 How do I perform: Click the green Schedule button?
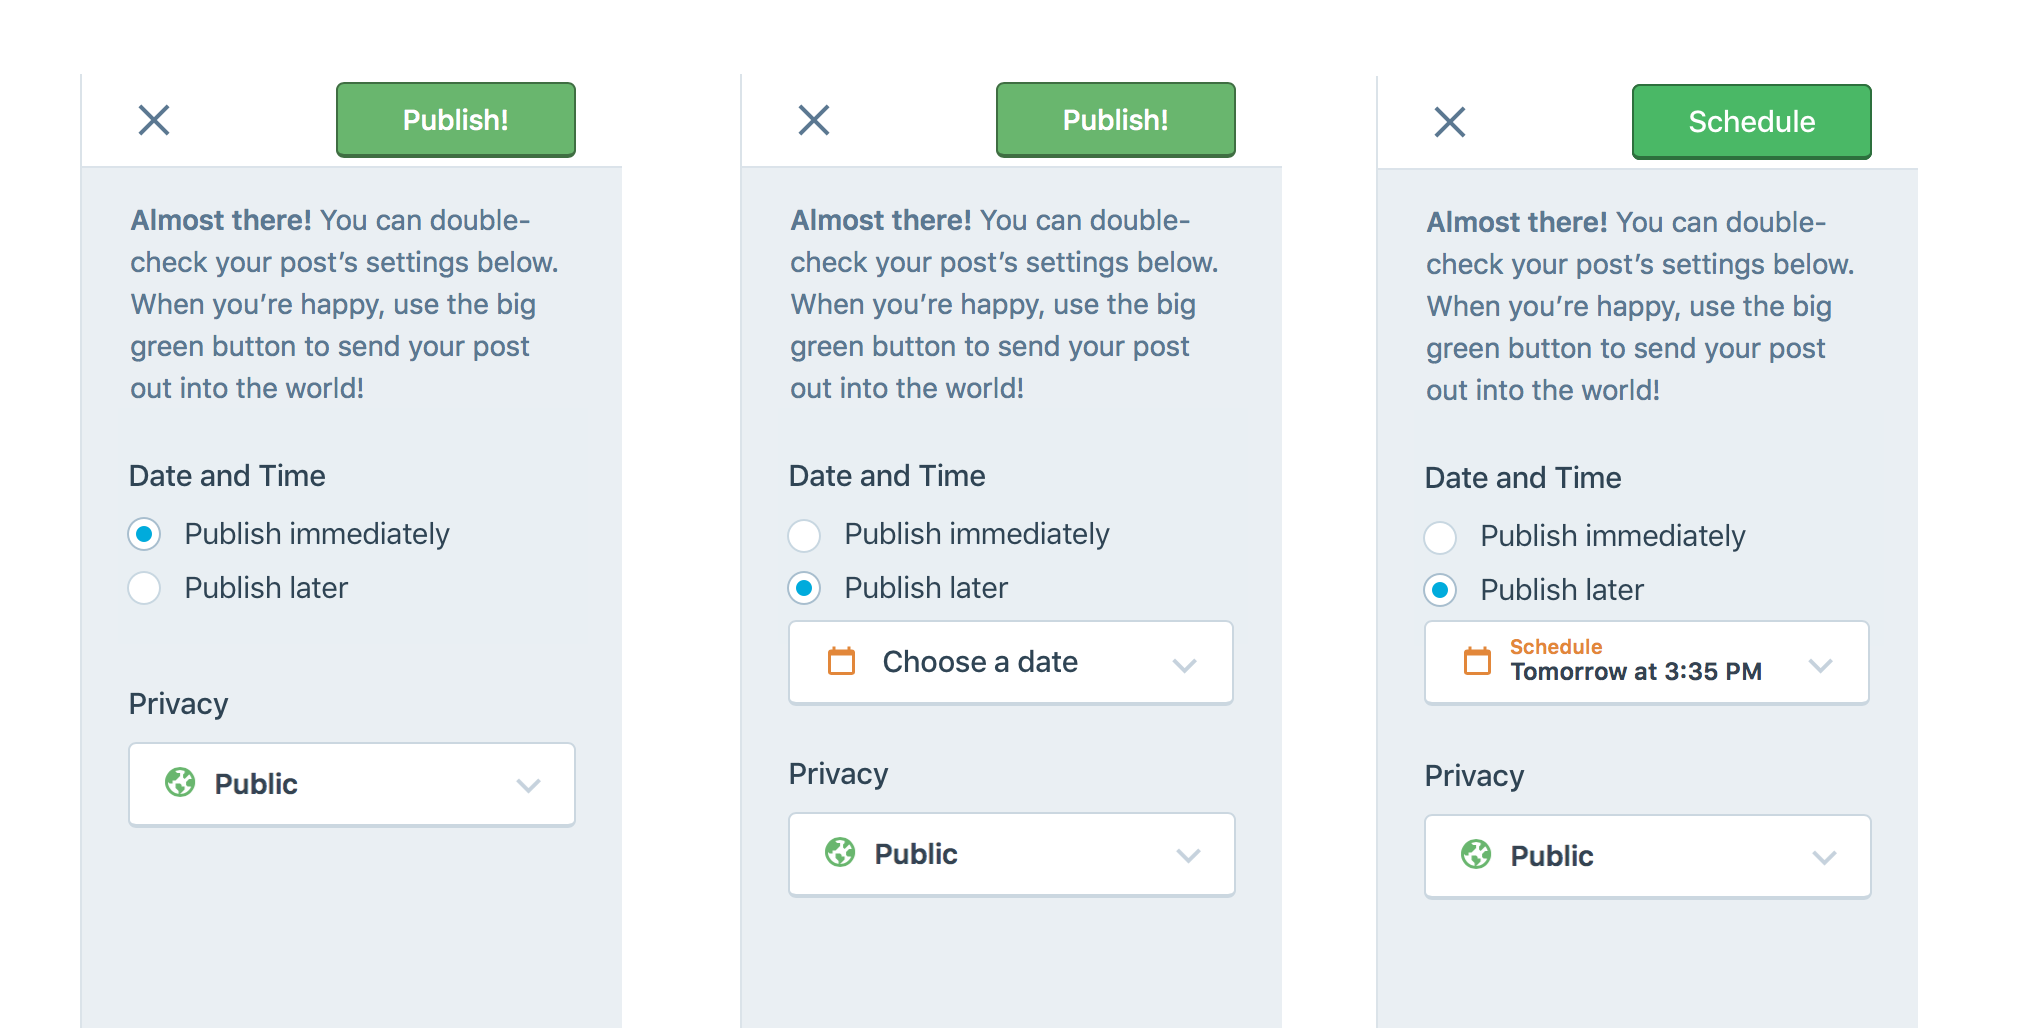[x=1751, y=122]
